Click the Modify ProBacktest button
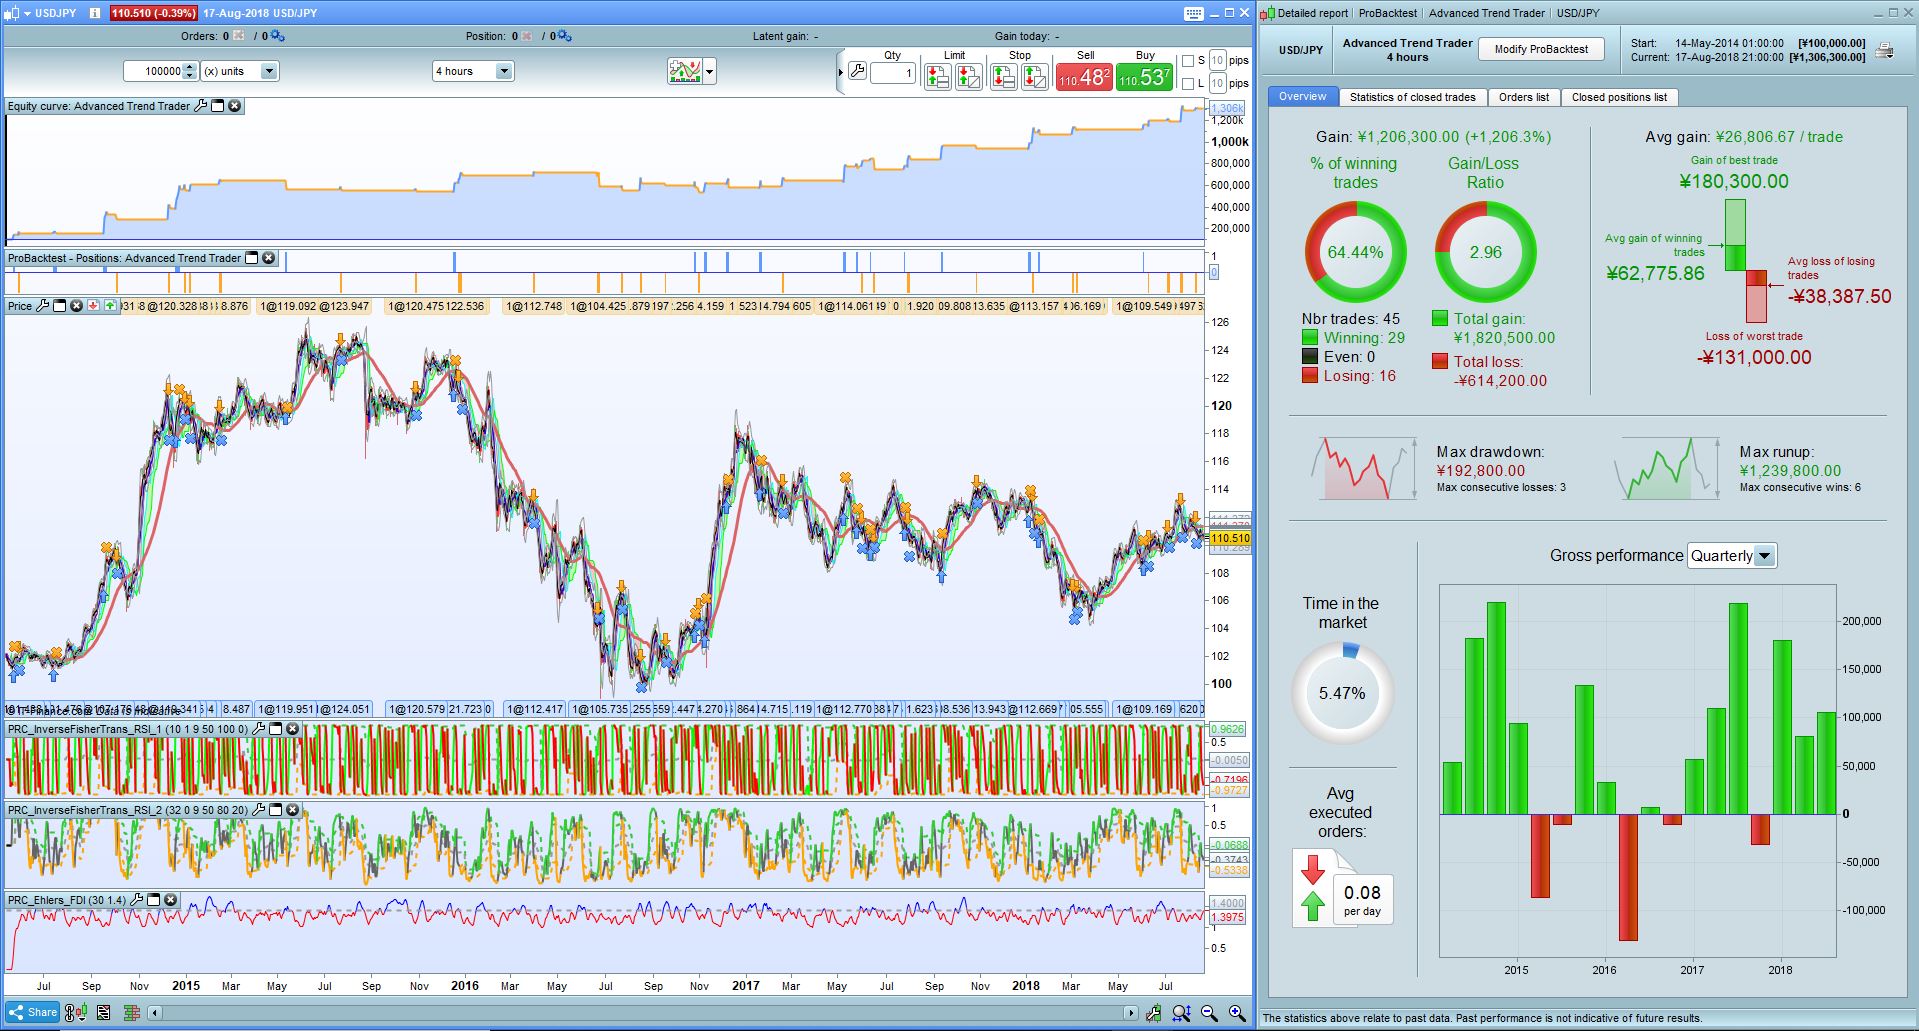 (1541, 49)
